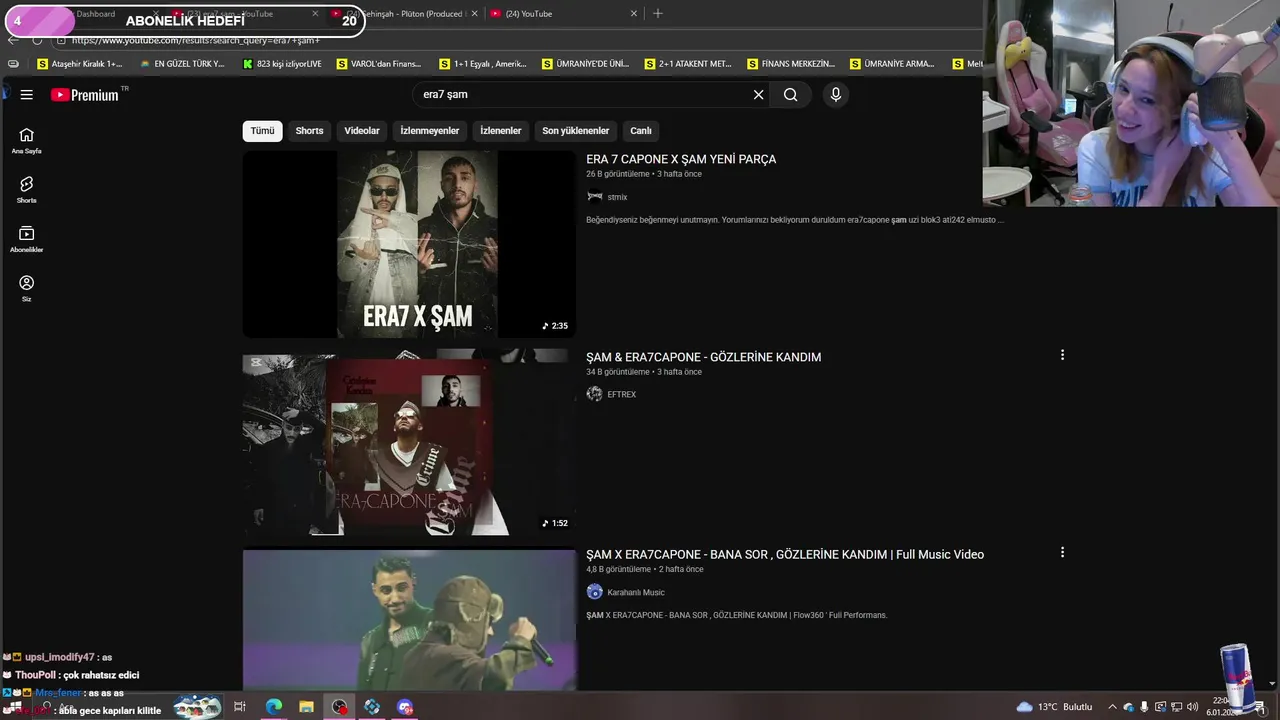This screenshot has width=1280, height=720.
Task: Open the Ataşehir Kiralık bookmark
Action: point(79,64)
